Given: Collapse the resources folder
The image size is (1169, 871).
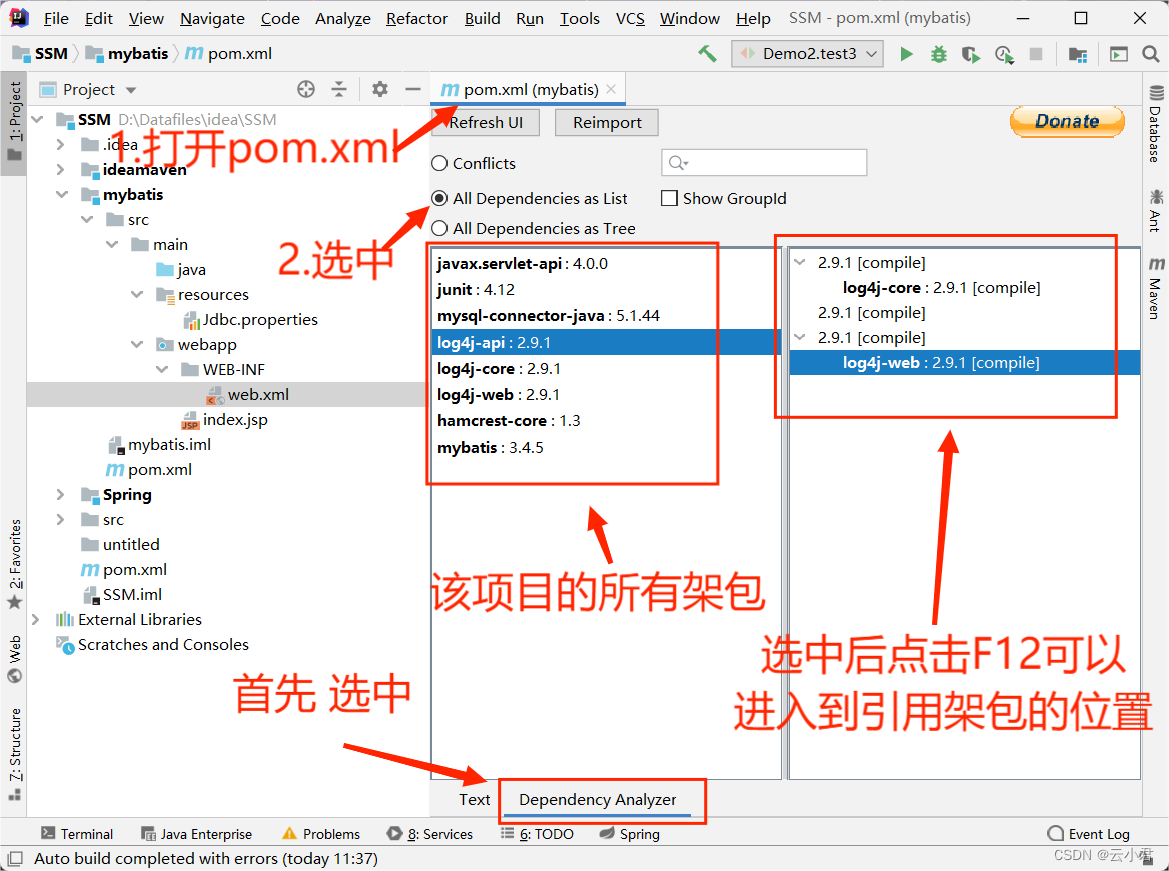Looking at the screenshot, I should pyautogui.click(x=136, y=295).
